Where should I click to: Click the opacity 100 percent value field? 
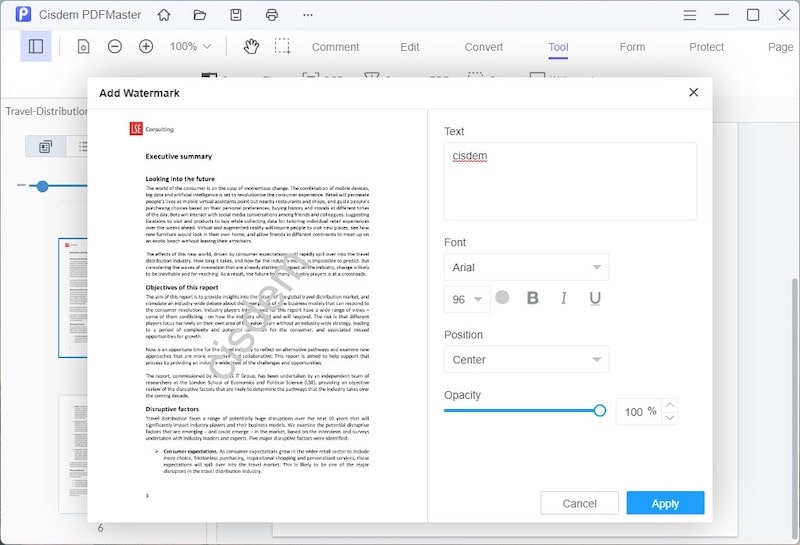[x=639, y=411]
